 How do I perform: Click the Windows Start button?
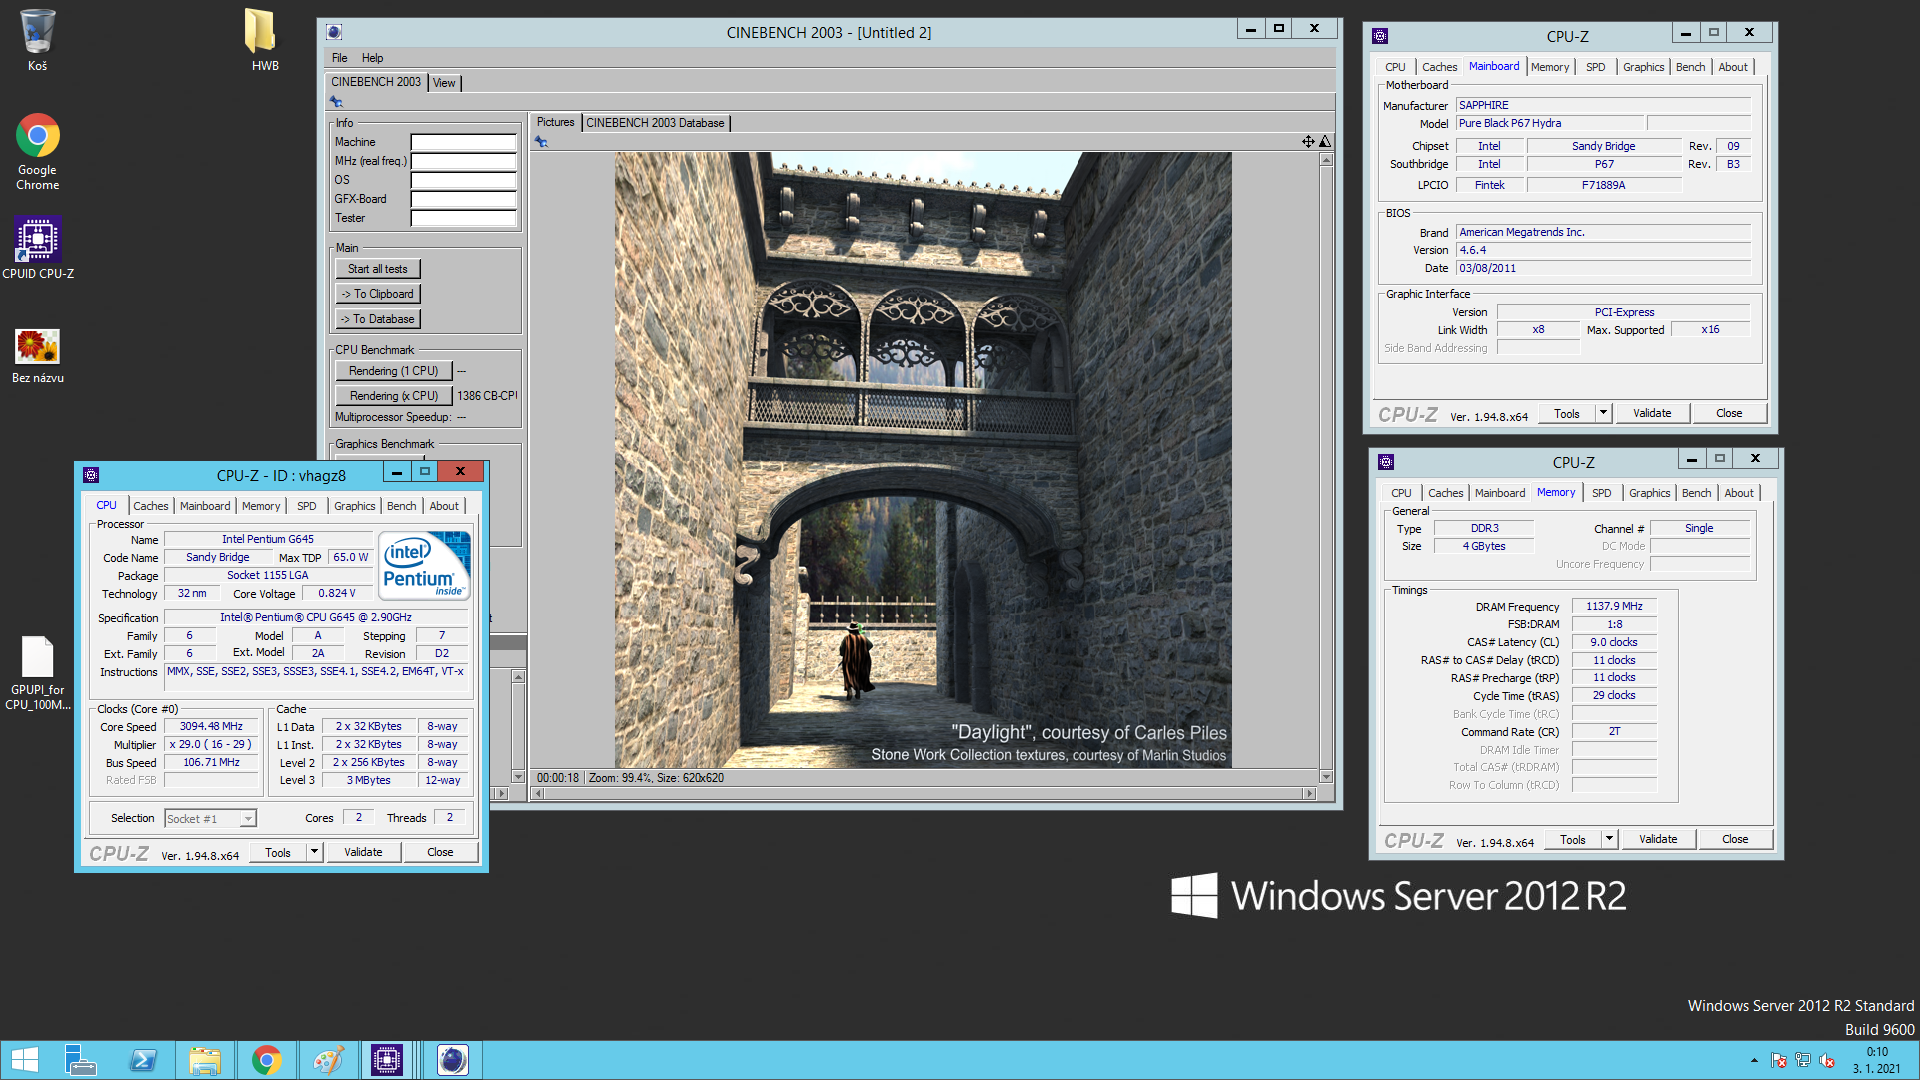coord(25,1060)
